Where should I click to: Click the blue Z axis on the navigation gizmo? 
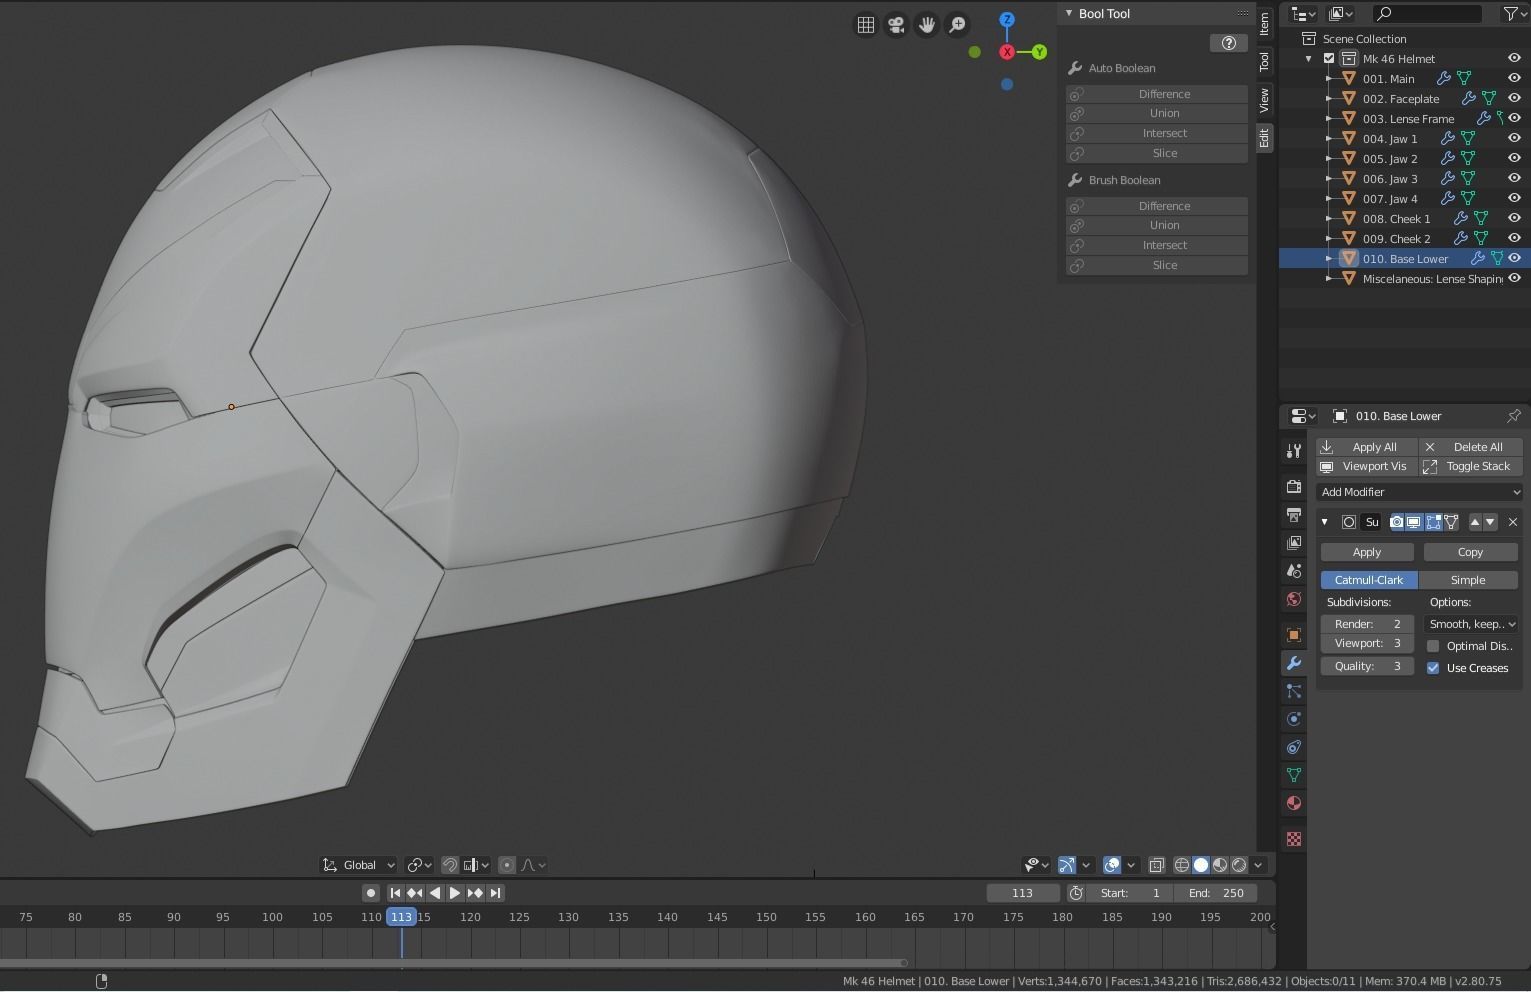point(1007,20)
